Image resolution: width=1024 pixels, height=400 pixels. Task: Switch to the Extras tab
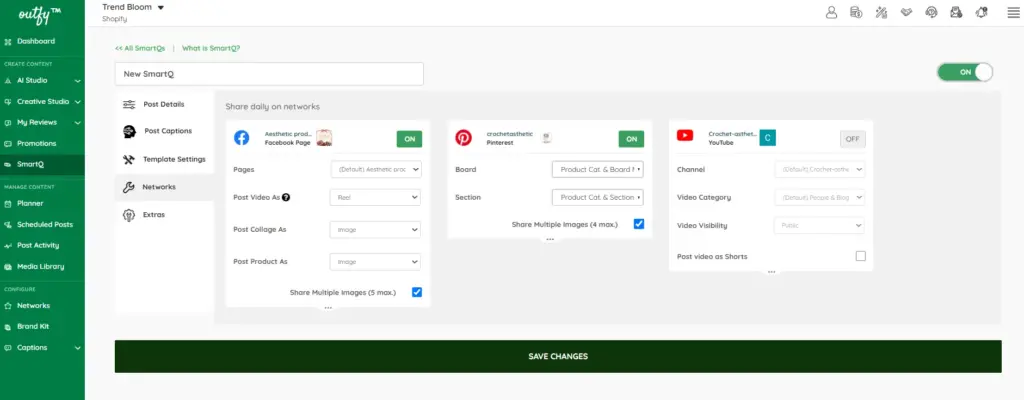coord(165,215)
